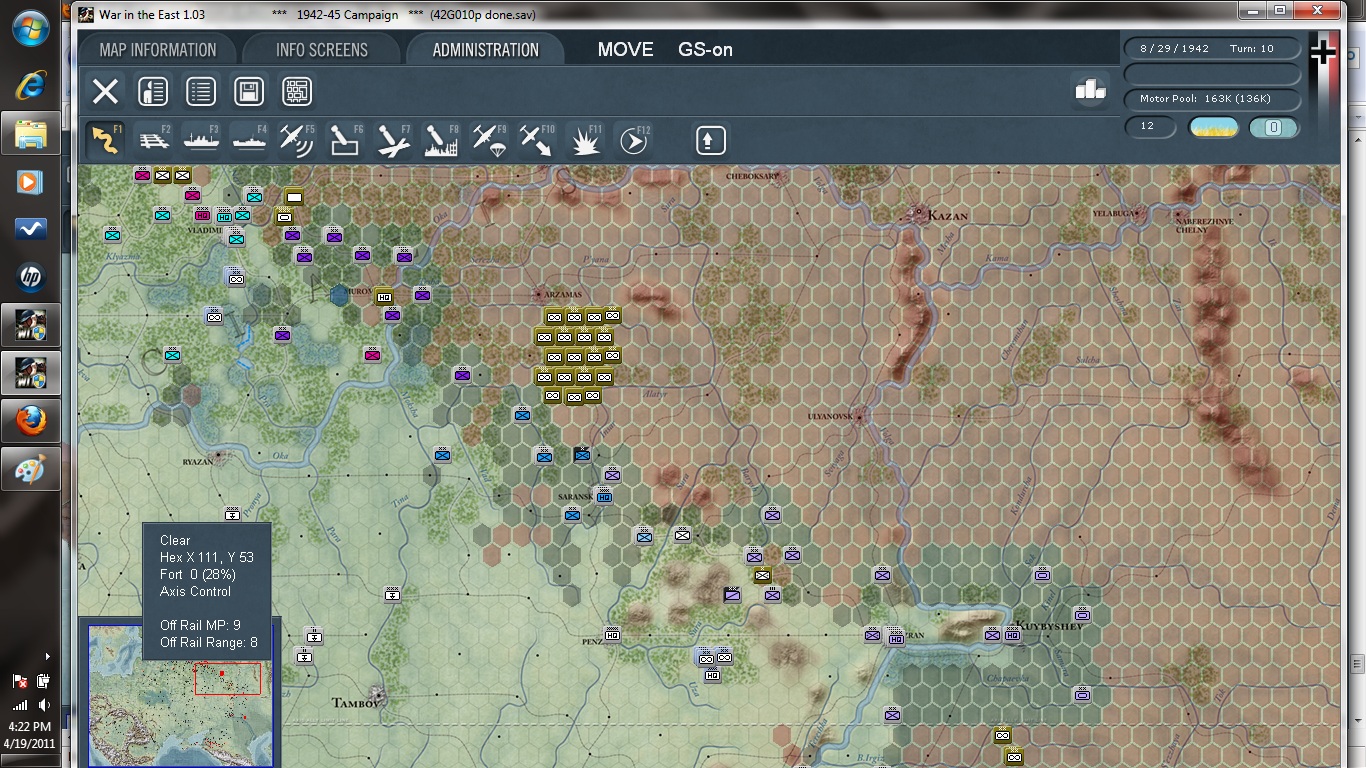Click the pill showing number 0

tap(1274, 127)
